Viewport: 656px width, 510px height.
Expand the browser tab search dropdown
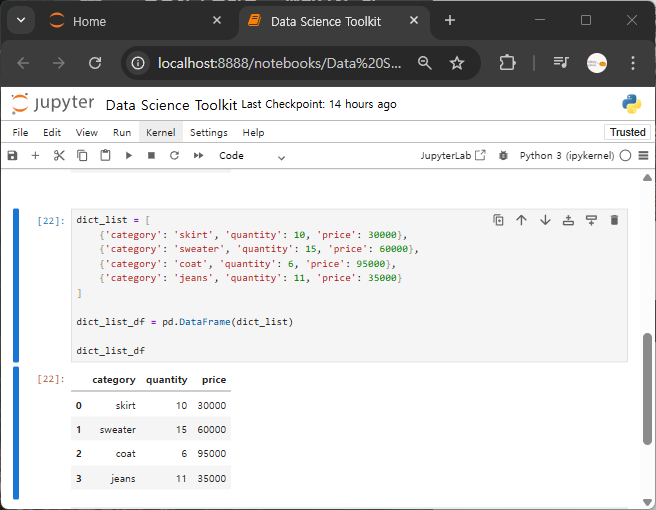(21, 20)
